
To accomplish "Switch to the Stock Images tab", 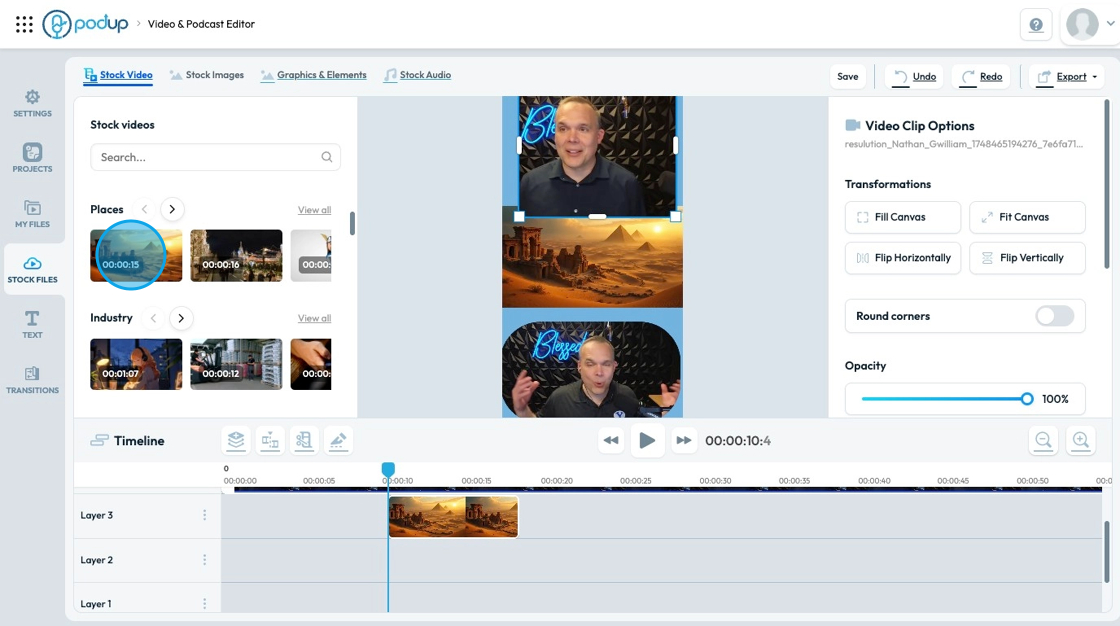I will [x=206, y=75].
